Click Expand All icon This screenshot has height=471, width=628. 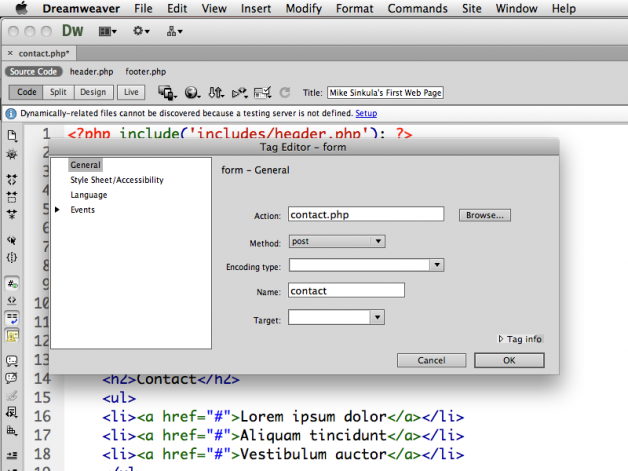click(12, 214)
